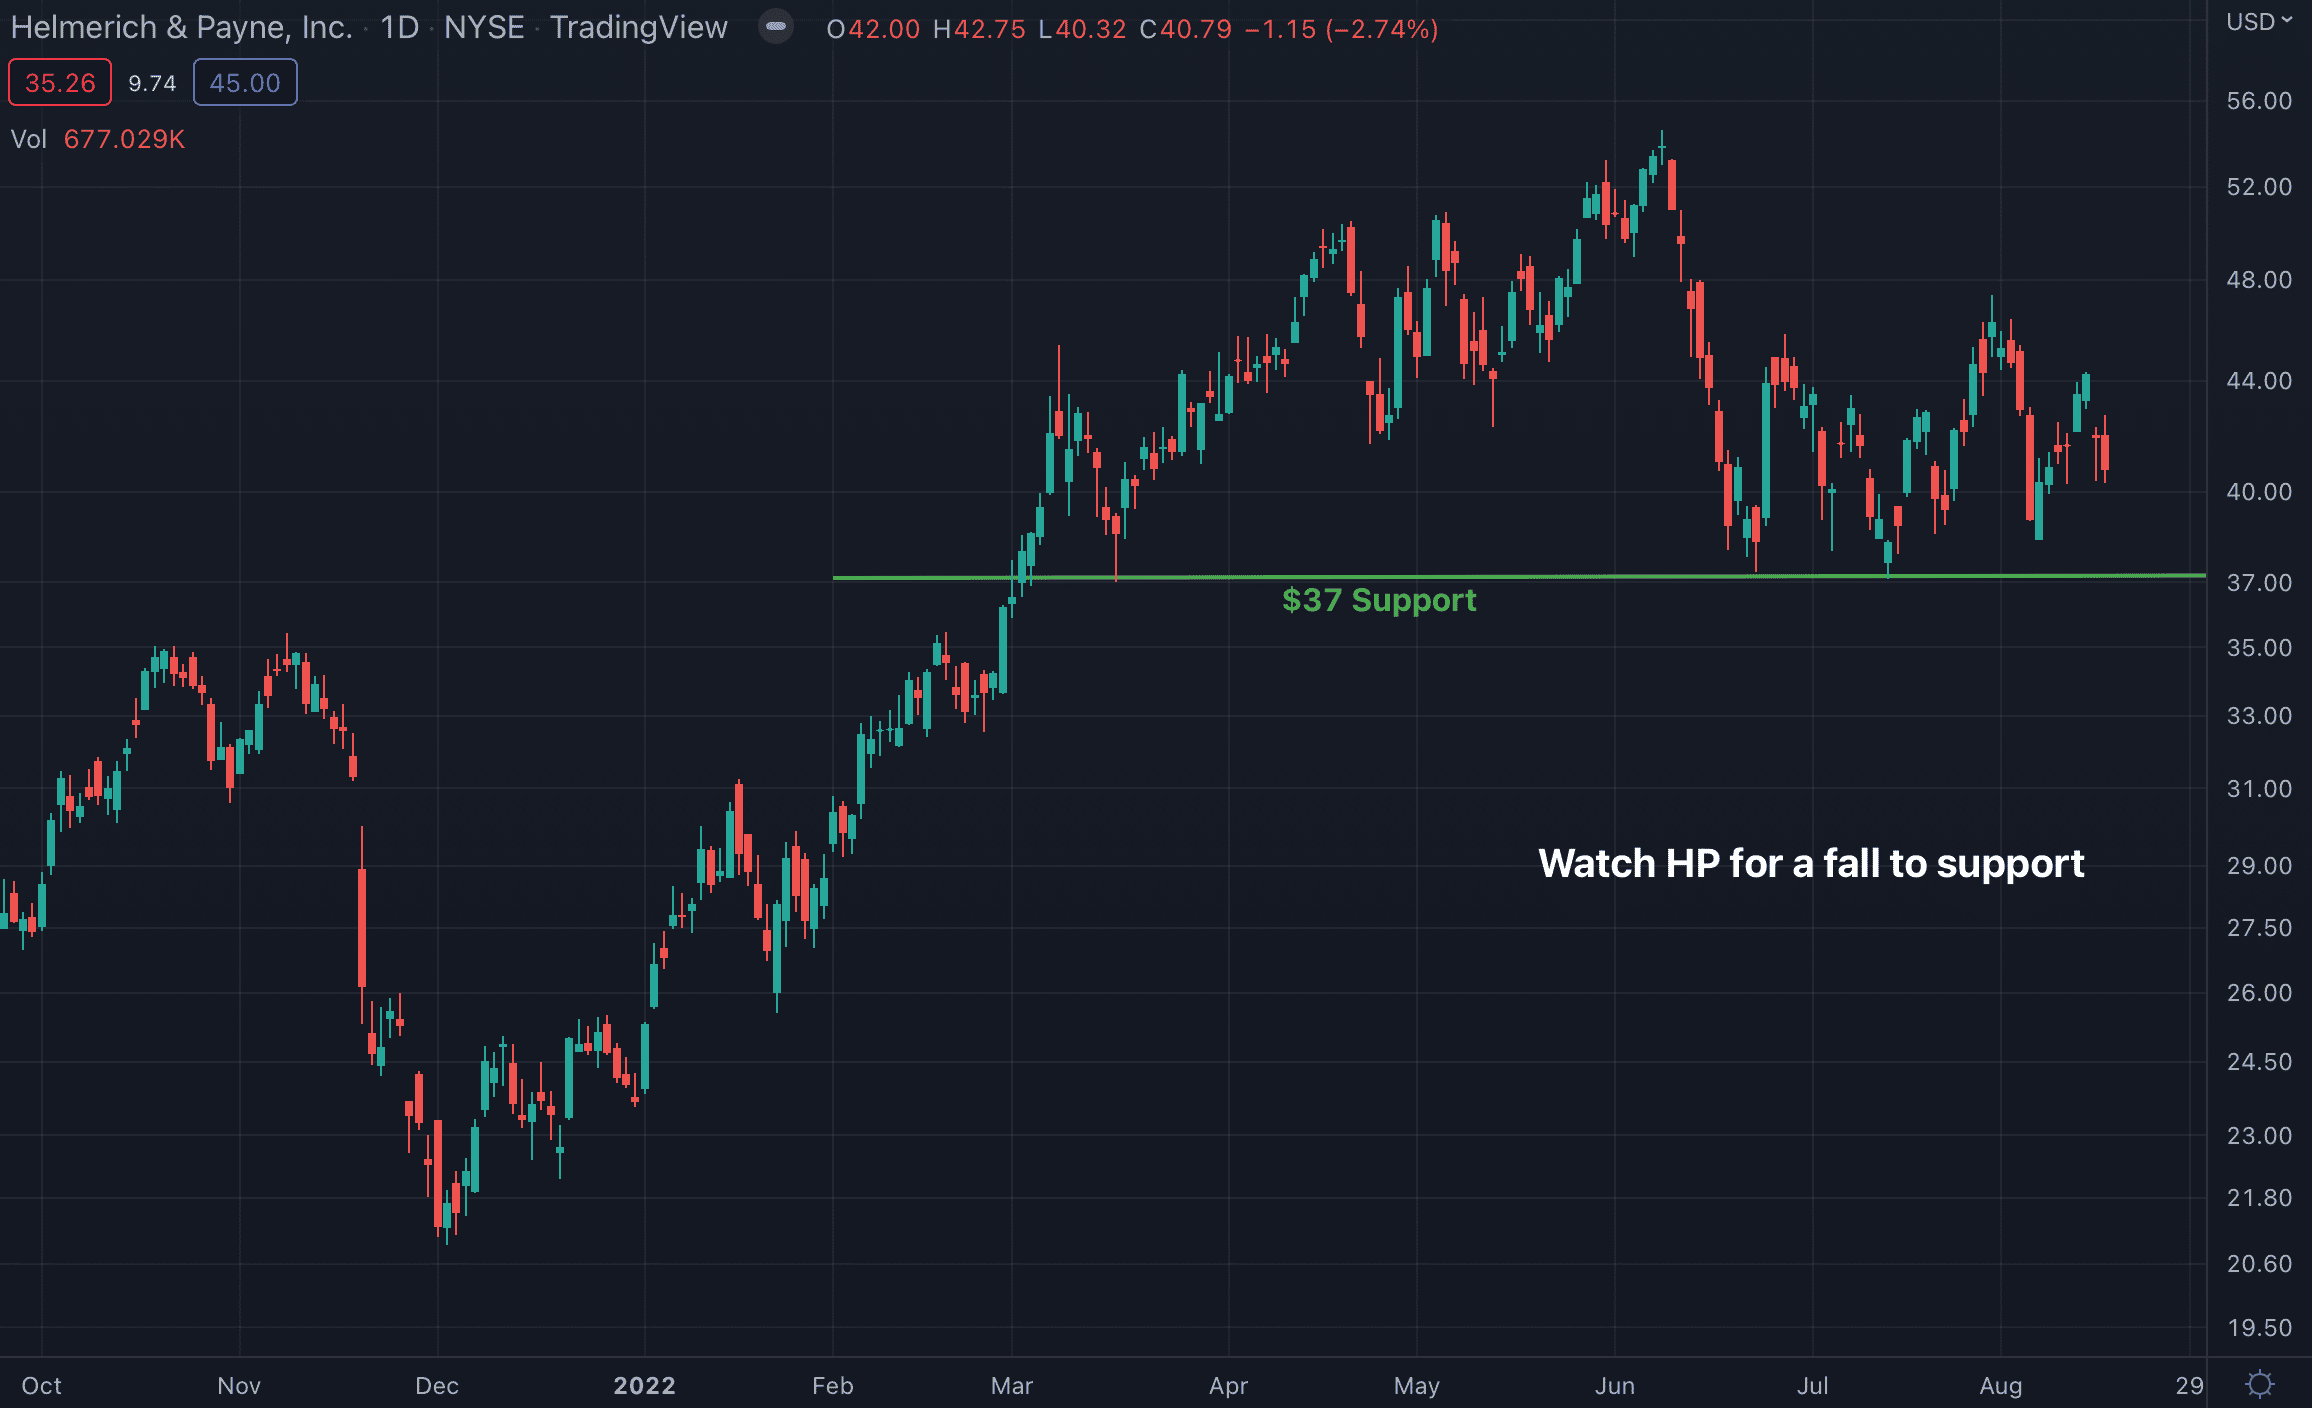Viewport: 2312px width, 1408px height.
Task: Click the 56.00 price scale label
Action: click(2258, 101)
